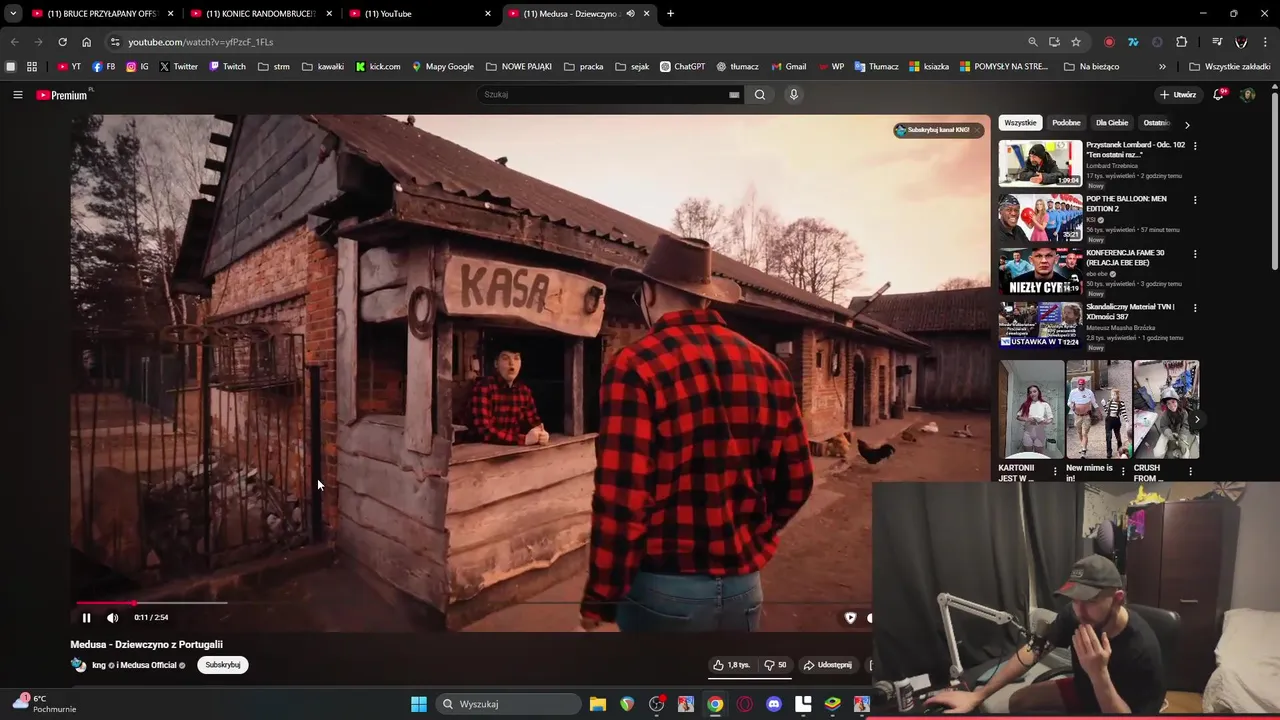The image size is (1280, 720).
Task: Open the weather widget showing 6°C
Action: click(45, 704)
